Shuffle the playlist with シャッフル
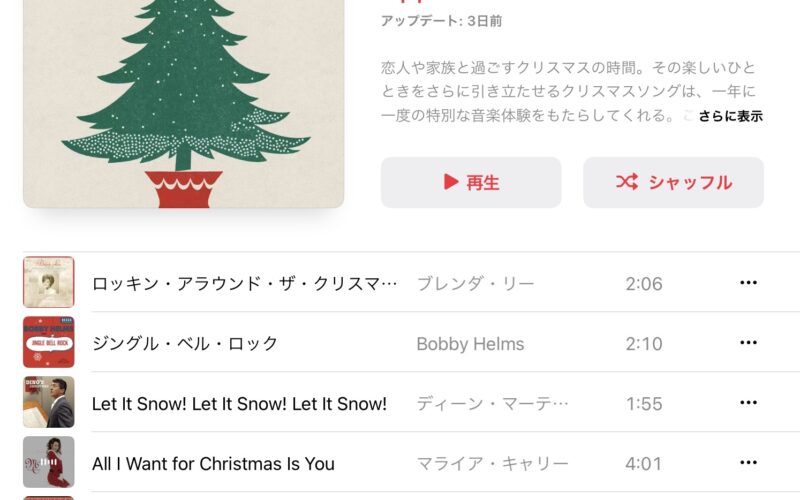Viewport: 800px width, 500px height. point(673,182)
